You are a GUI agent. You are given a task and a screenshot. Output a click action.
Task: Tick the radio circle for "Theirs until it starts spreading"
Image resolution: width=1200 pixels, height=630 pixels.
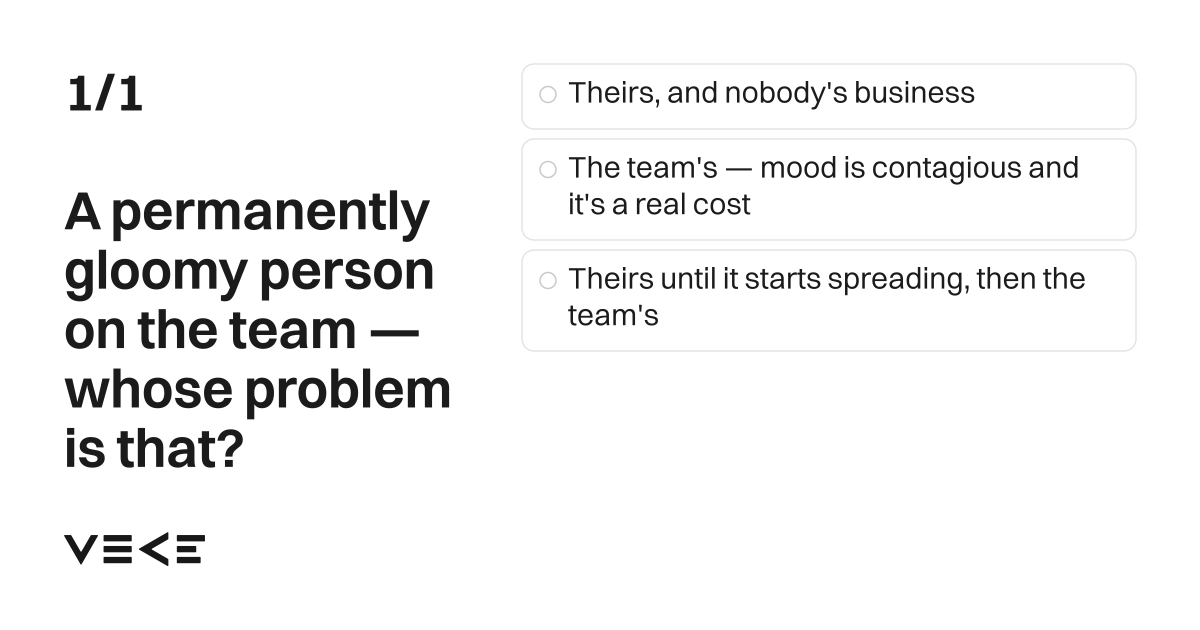point(547,280)
